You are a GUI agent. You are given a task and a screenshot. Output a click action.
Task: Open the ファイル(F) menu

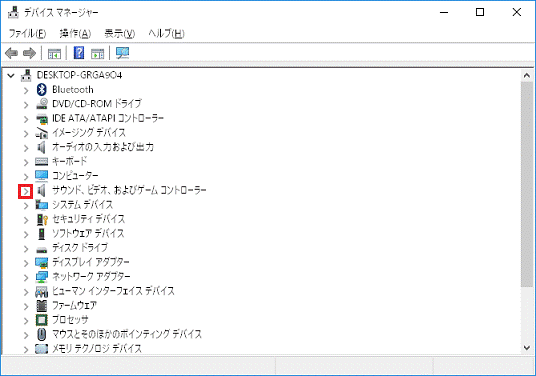coord(27,33)
